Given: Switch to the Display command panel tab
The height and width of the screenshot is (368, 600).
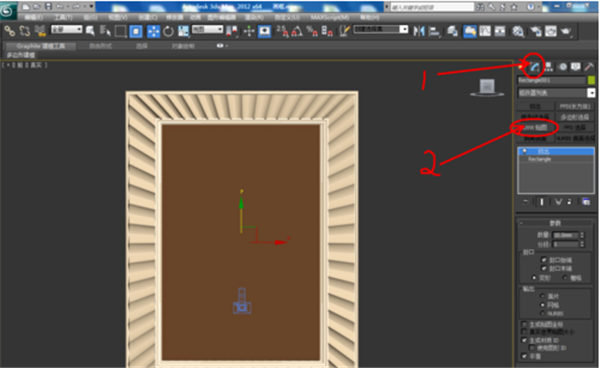Looking at the screenshot, I should pyautogui.click(x=576, y=67).
